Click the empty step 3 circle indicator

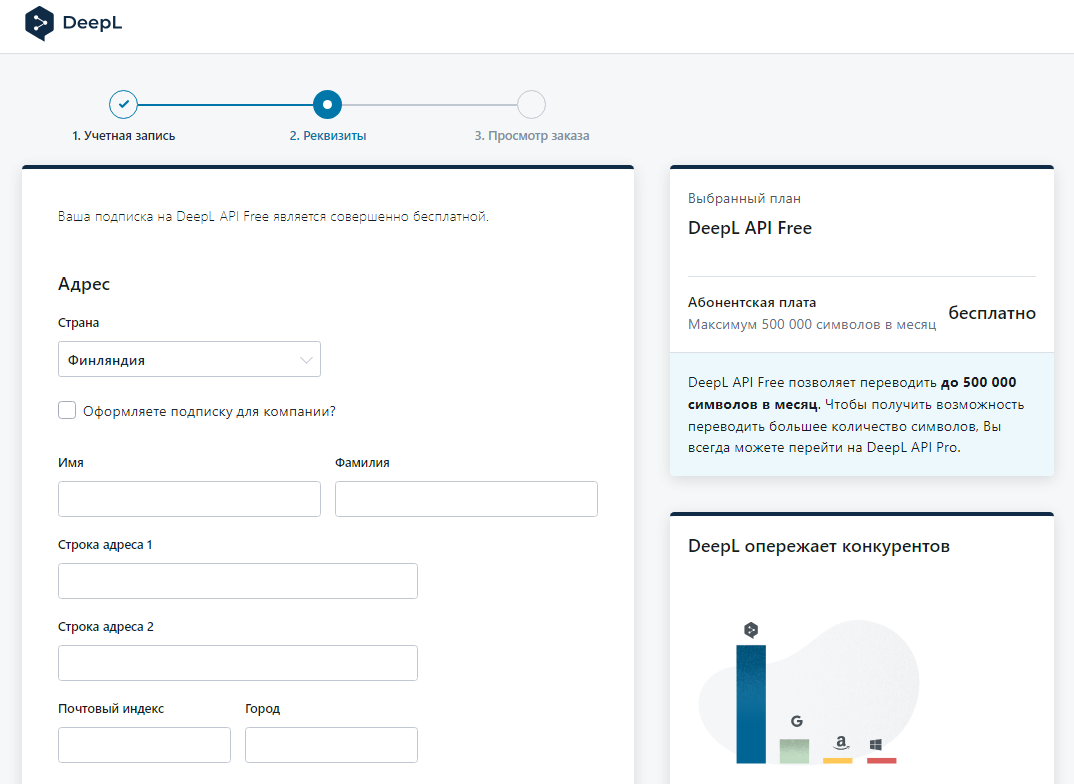531,104
